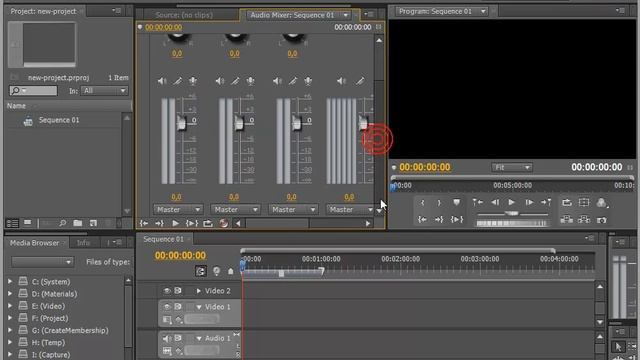Add unnumbered marker in the timeline header
The image size is (640, 360).
[231, 271]
